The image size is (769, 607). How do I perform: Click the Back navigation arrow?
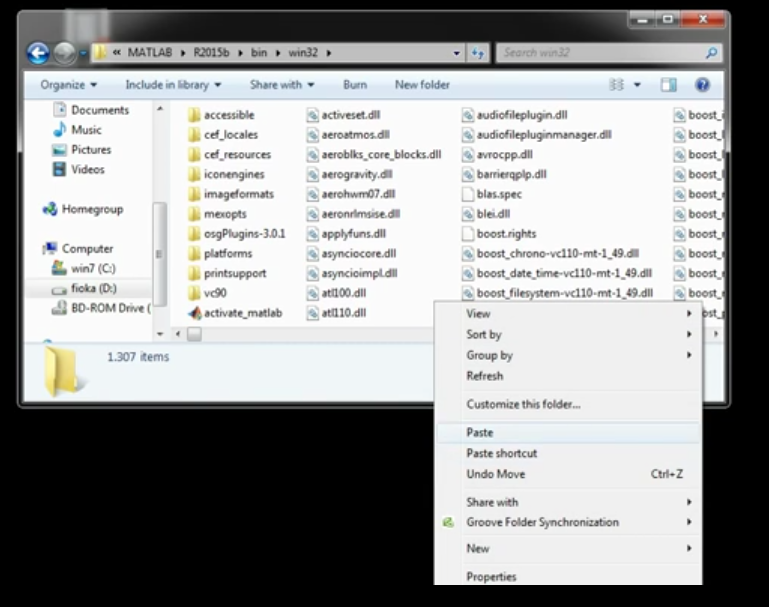tap(38, 53)
